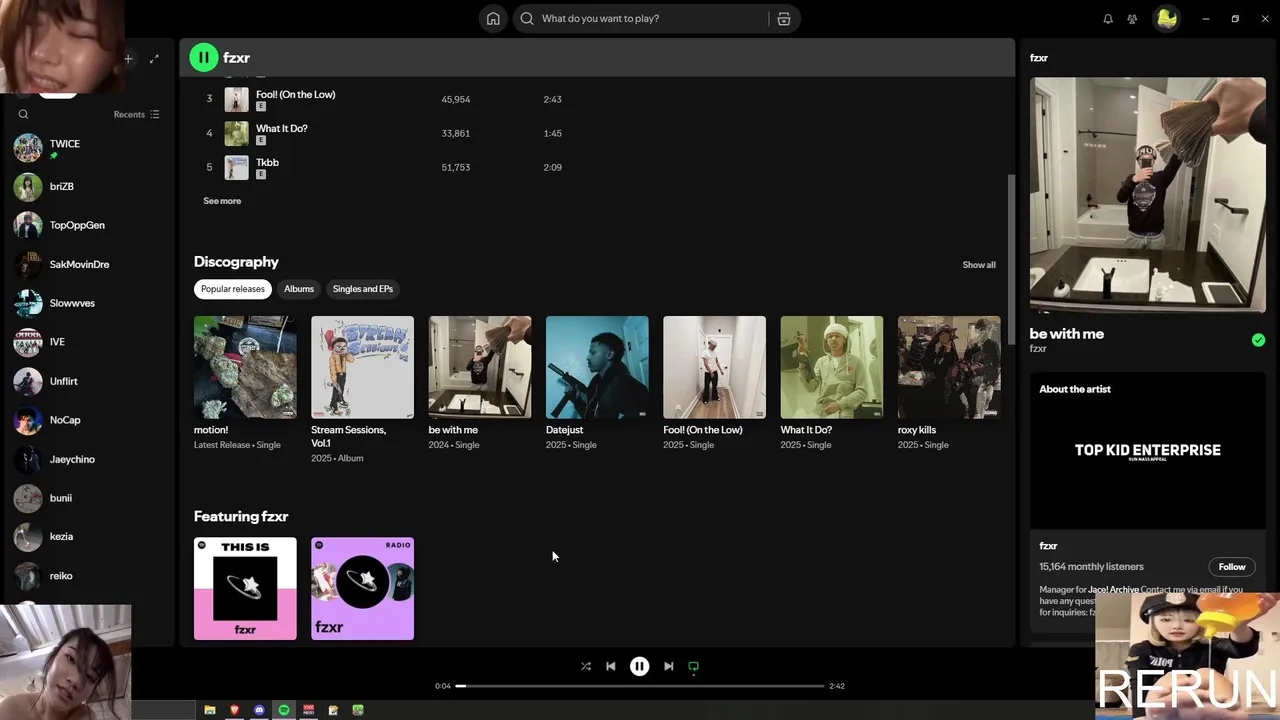Open Brave browser from the taskbar
Screen dimensions: 1280x720
click(x=235, y=710)
